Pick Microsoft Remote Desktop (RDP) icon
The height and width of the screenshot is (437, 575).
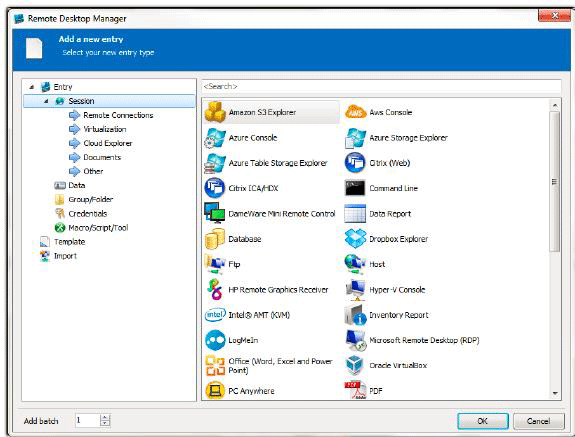tap(355, 340)
